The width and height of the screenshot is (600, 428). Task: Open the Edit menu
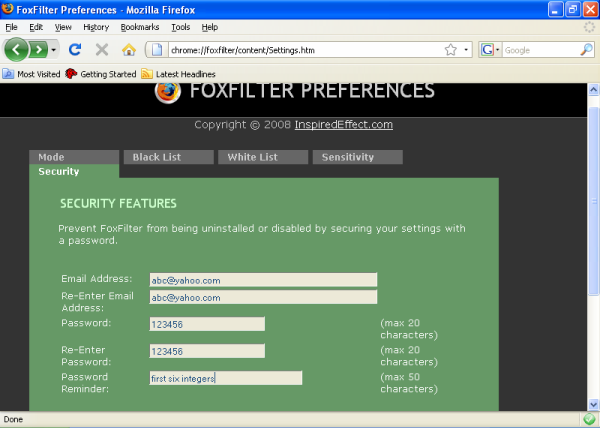pyautogui.click(x=36, y=27)
